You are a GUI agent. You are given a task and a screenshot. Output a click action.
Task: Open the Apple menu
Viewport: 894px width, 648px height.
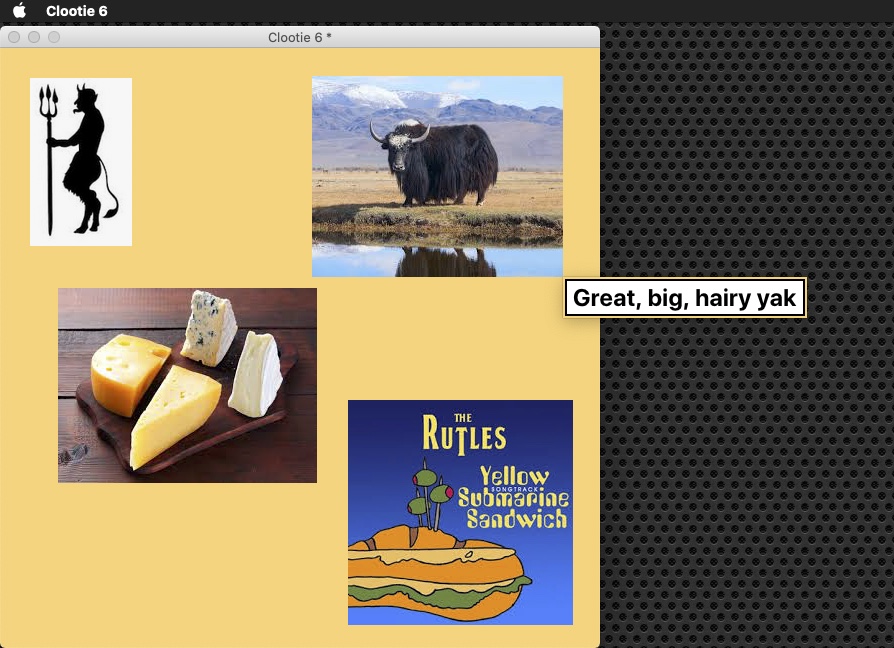(19, 11)
